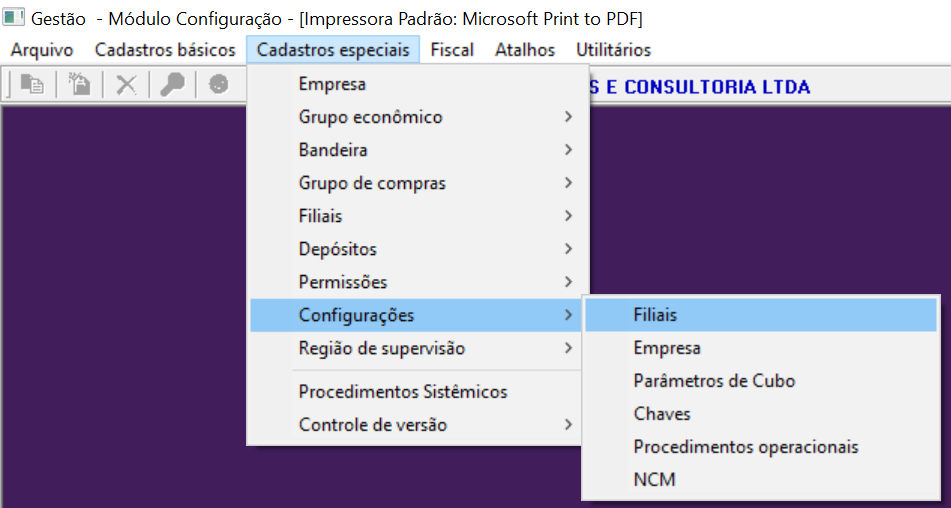This screenshot has width=951, height=508.
Task: Select Filiais in Configurações submenu
Action: point(655,315)
